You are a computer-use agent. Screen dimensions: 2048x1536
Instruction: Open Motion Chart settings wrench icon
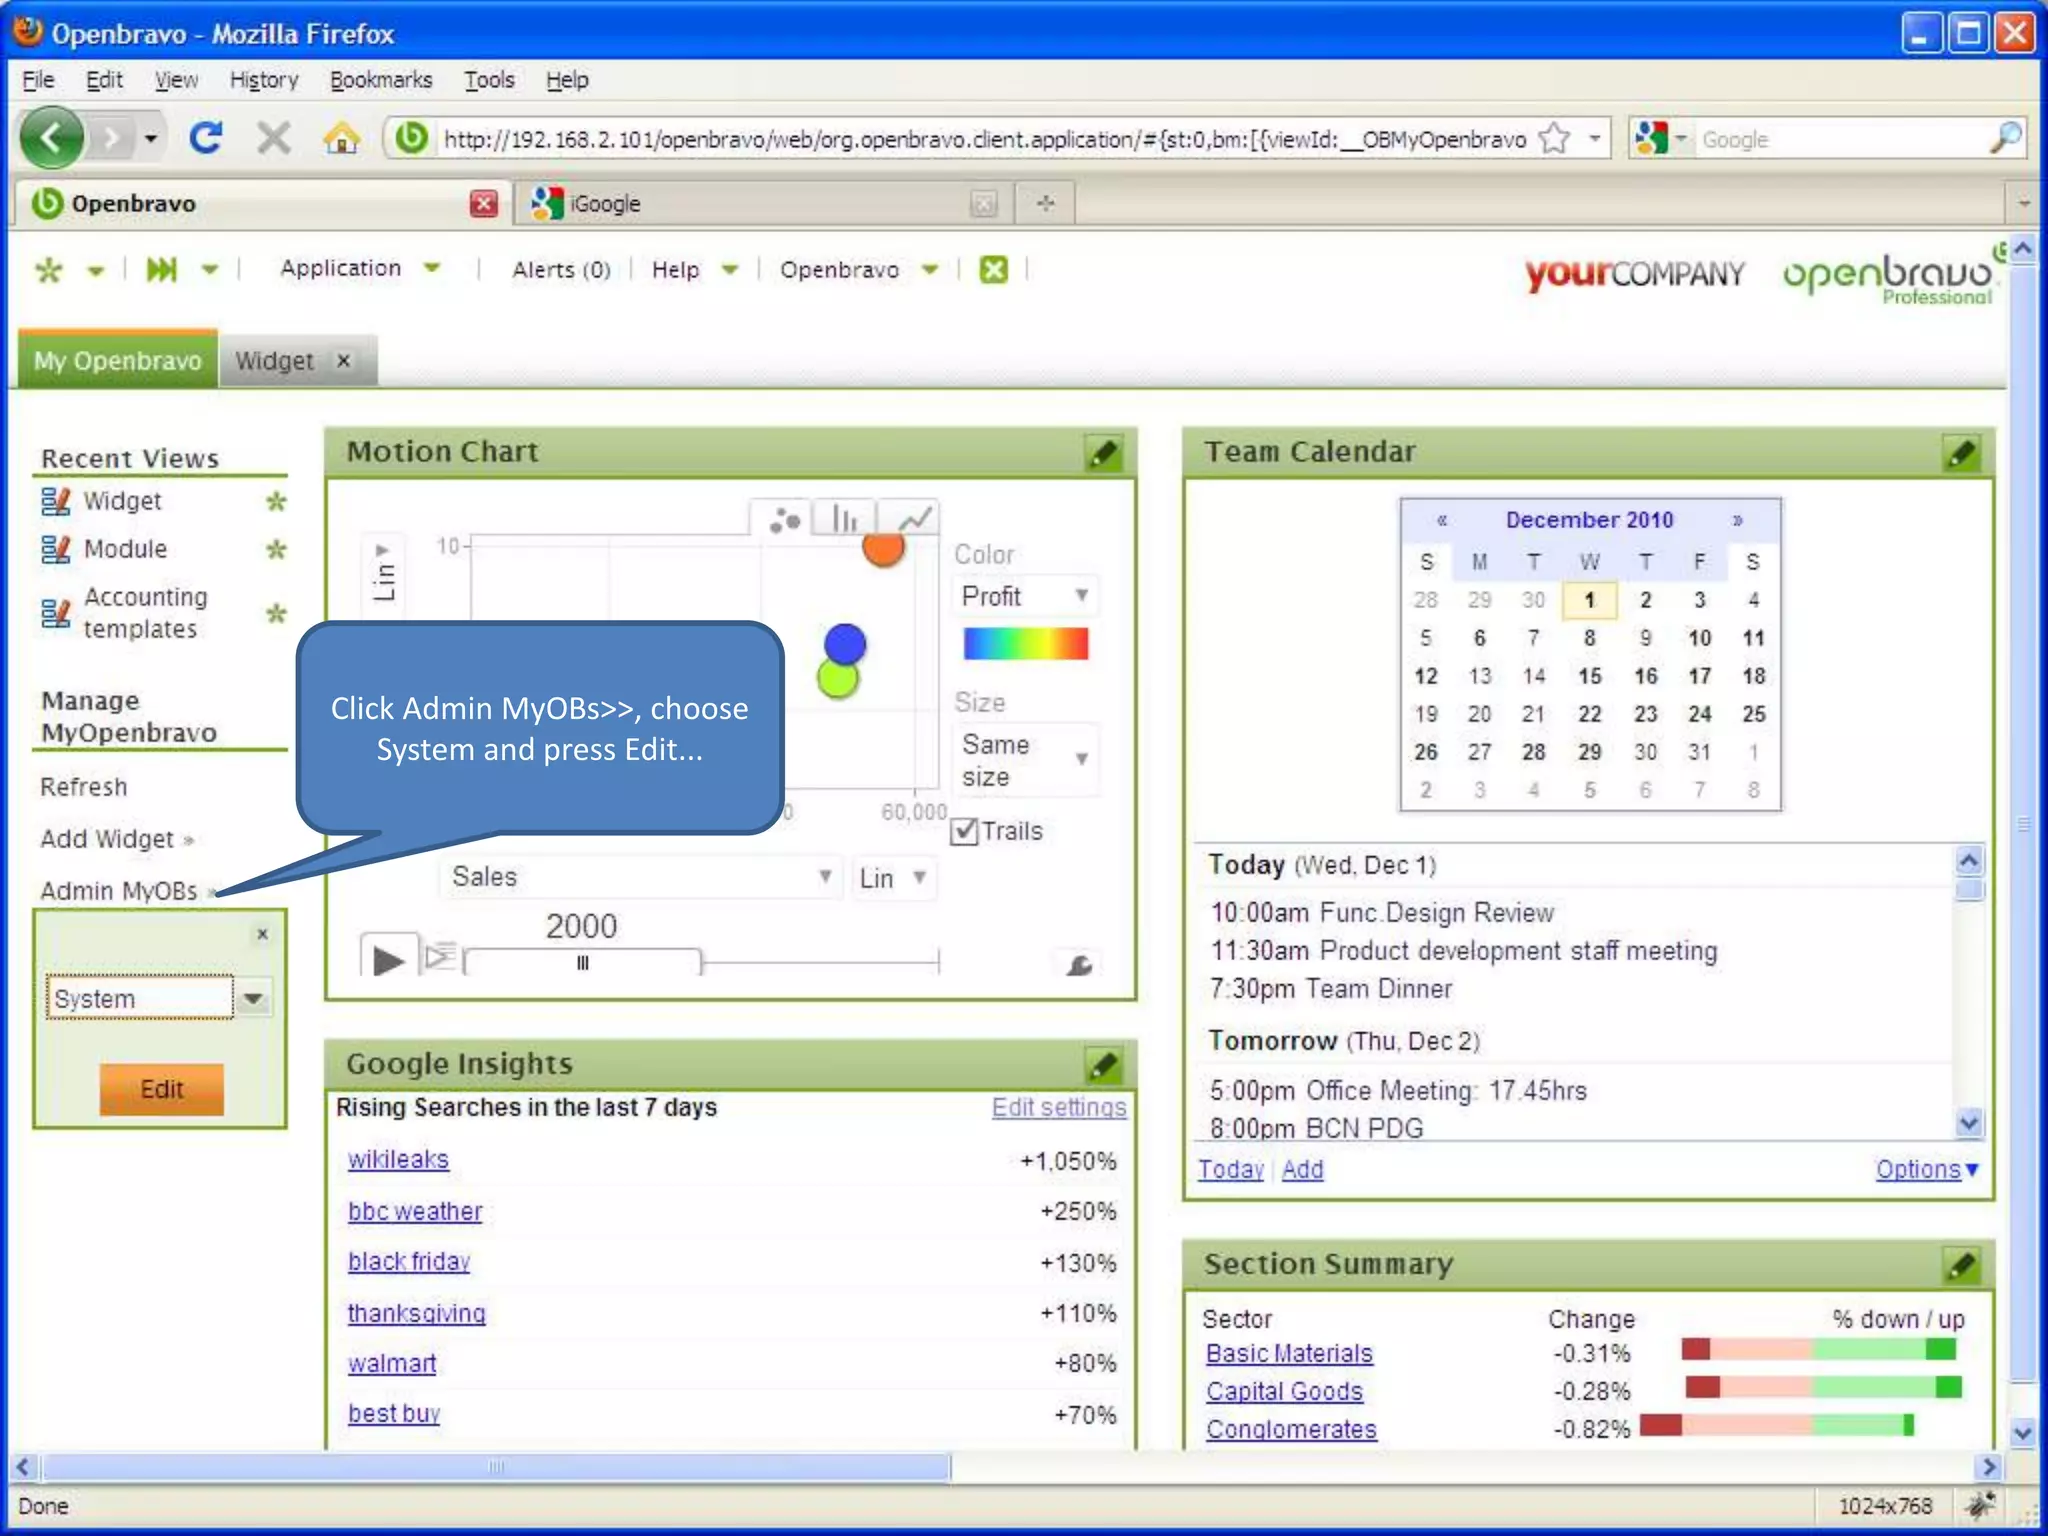tap(1079, 965)
